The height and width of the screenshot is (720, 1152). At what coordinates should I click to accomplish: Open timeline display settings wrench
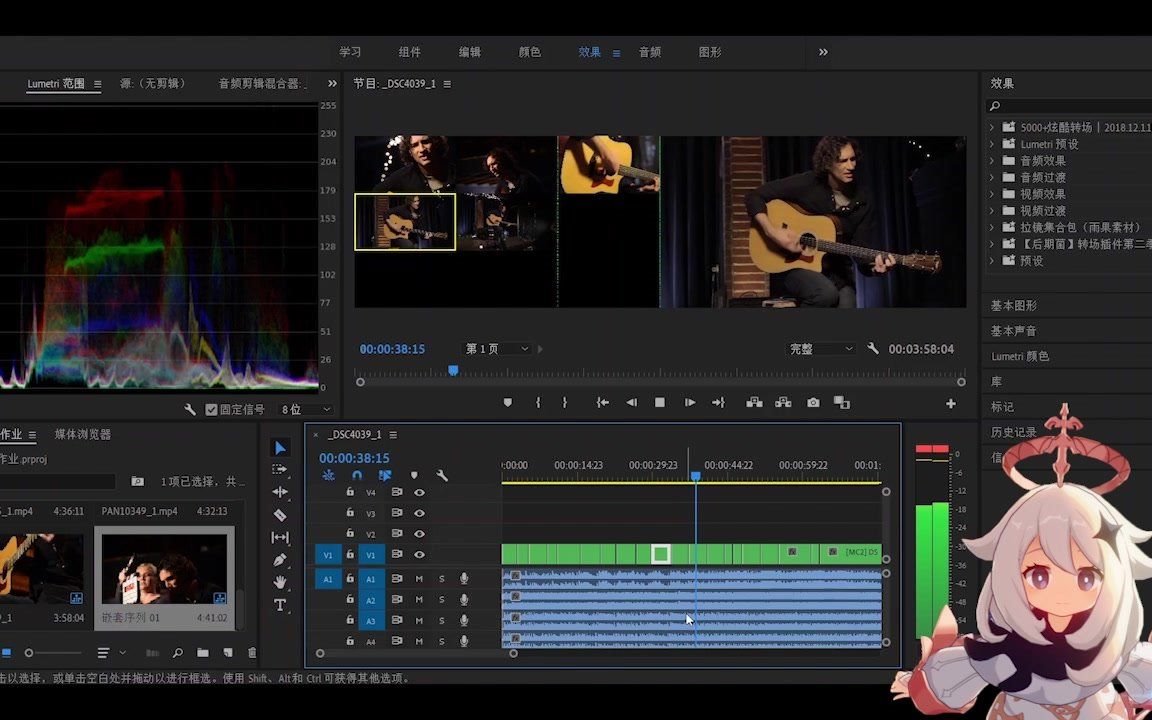pyautogui.click(x=442, y=476)
